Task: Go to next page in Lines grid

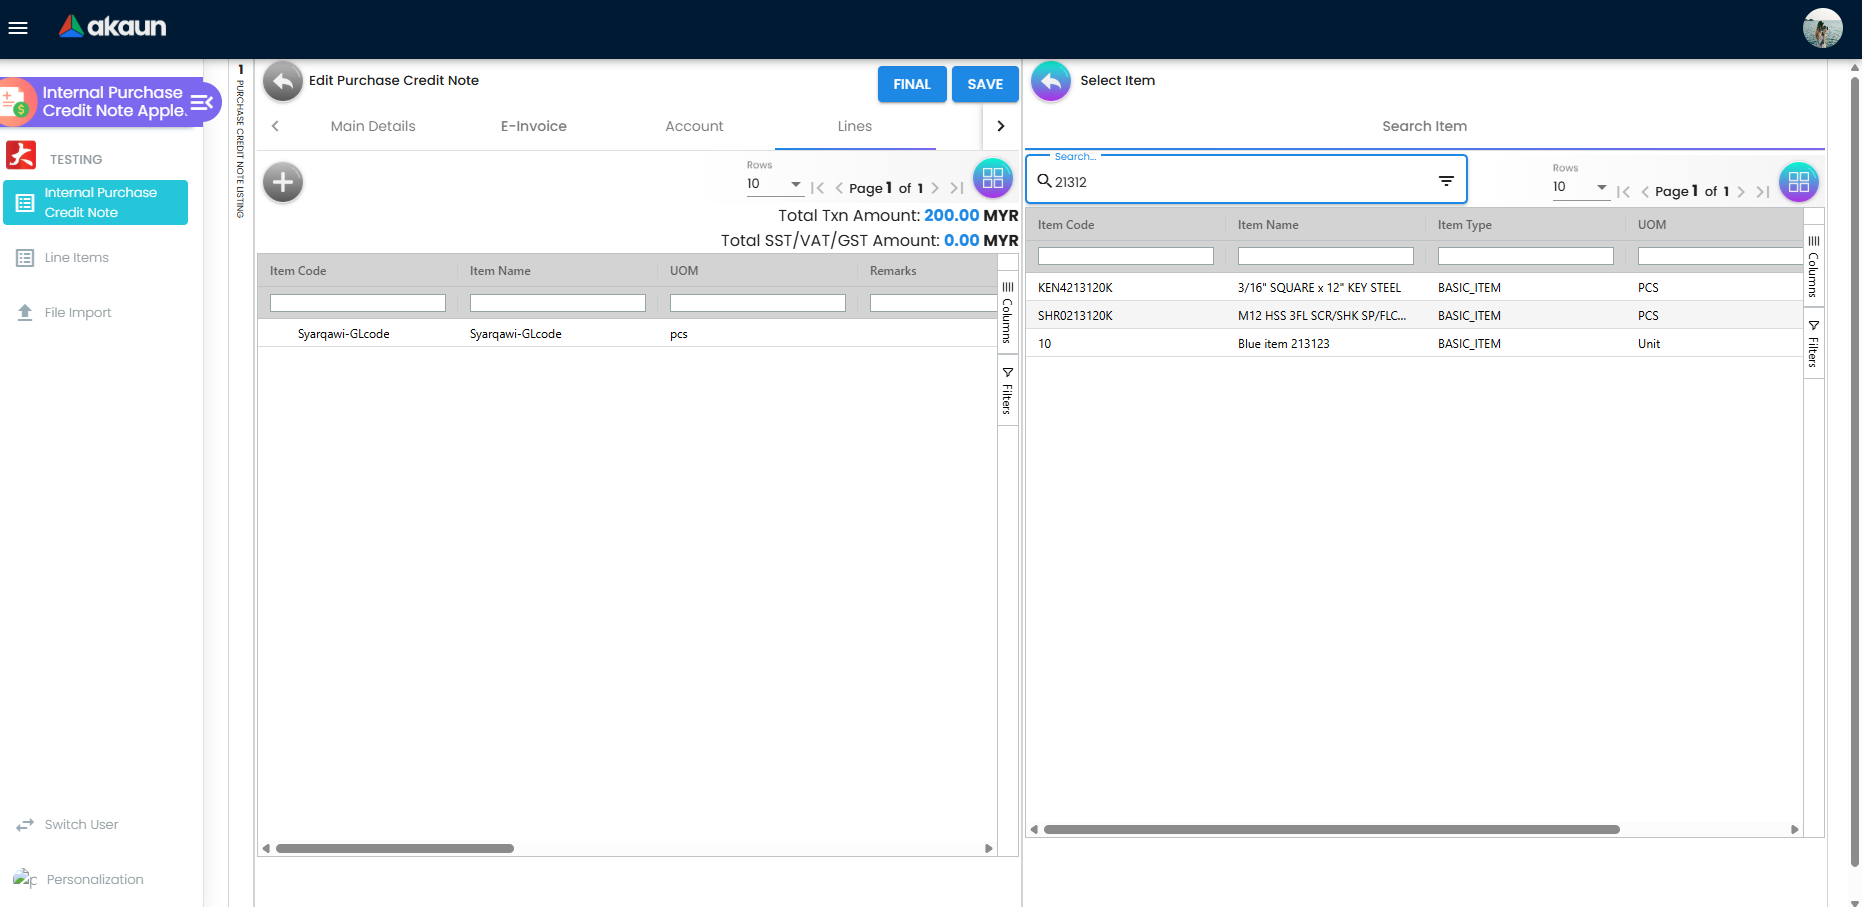Action: [x=935, y=188]
